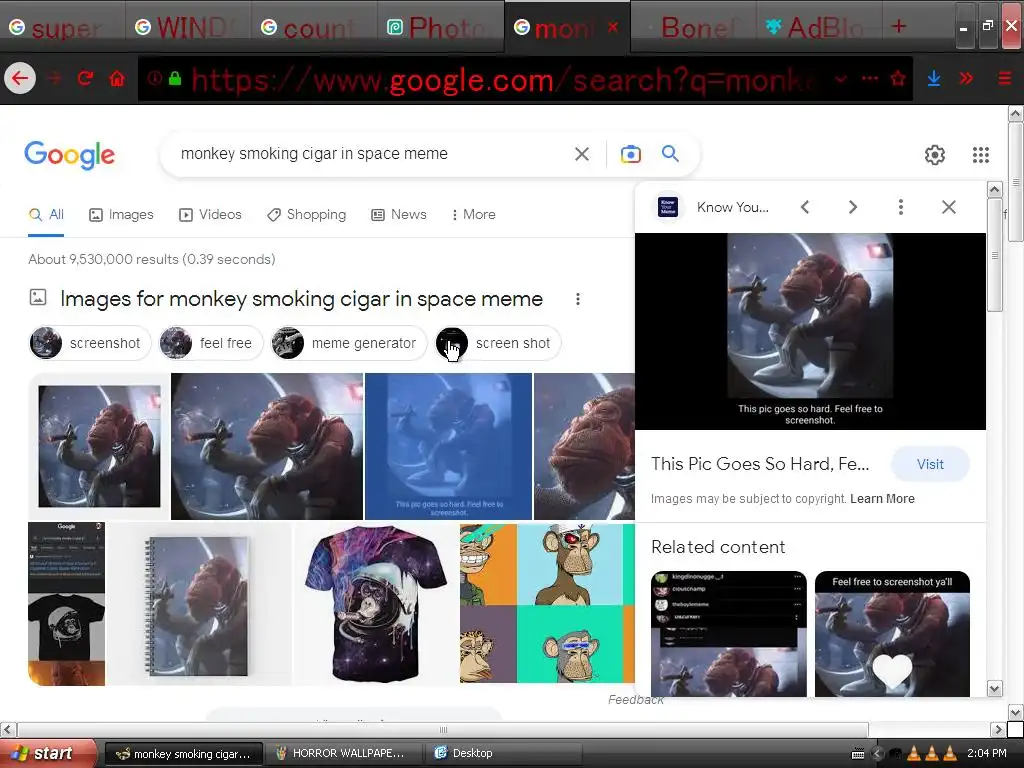This screenshot has width=1024, height=768.
Task: Open Google quick settings gear
Action: coord(935,155)
